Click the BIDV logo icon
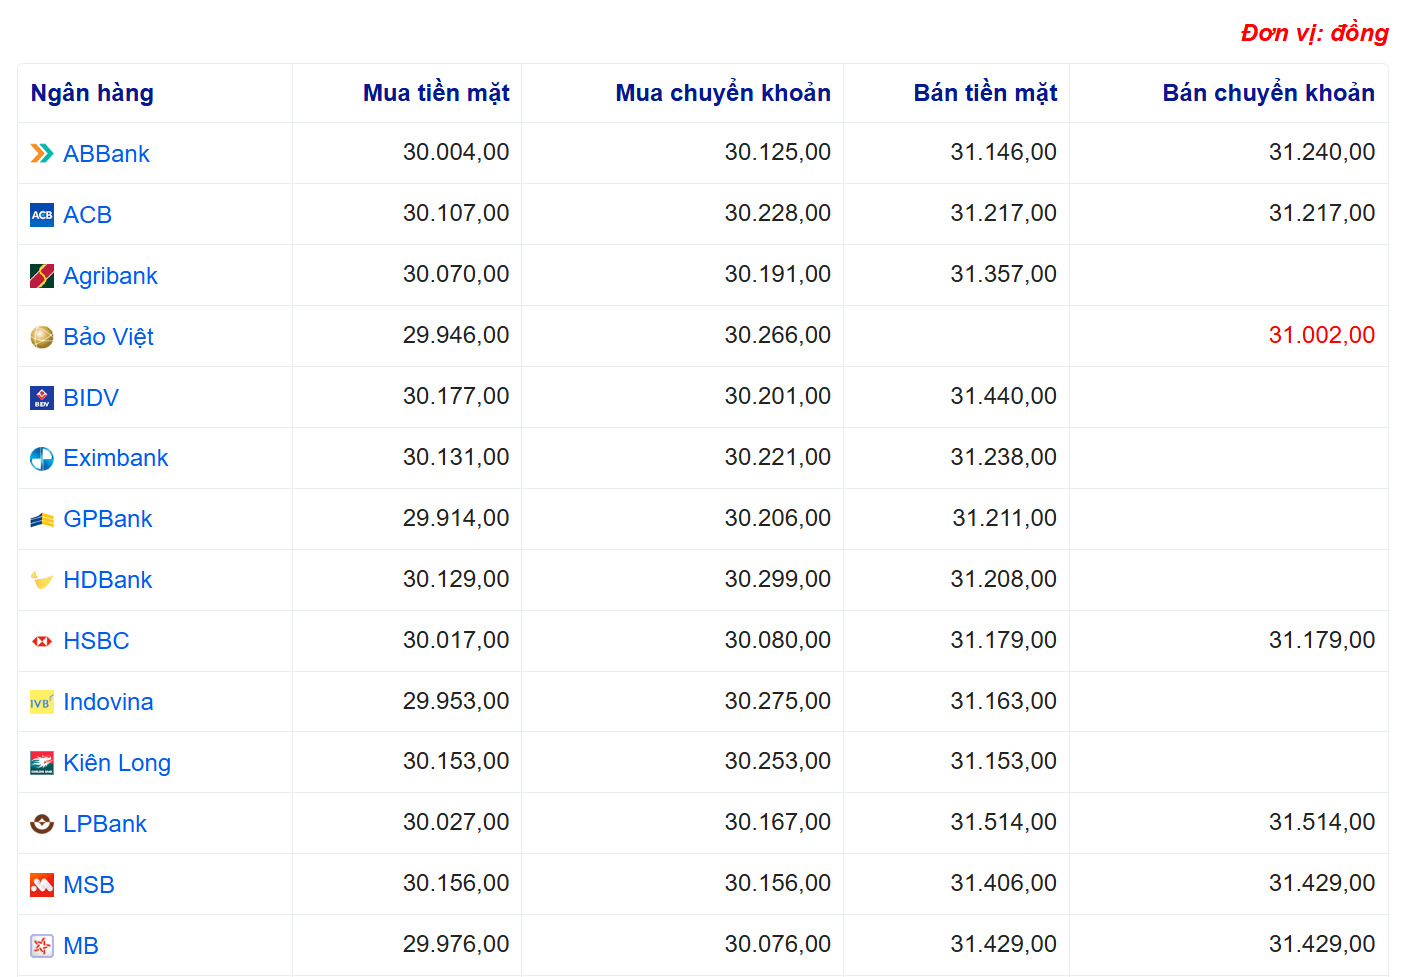 coord(42,398)
